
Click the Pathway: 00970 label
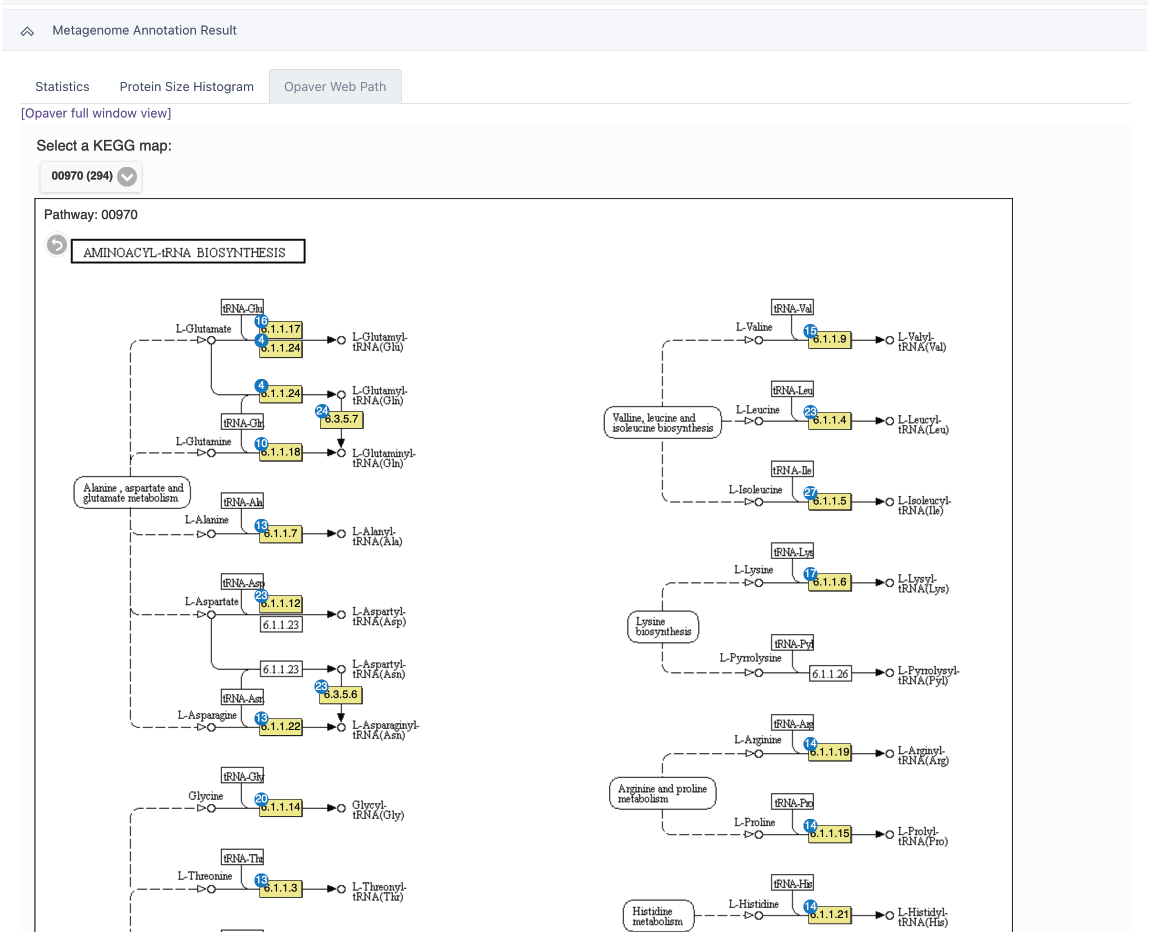pyautogui.click(x=91, y=215)
